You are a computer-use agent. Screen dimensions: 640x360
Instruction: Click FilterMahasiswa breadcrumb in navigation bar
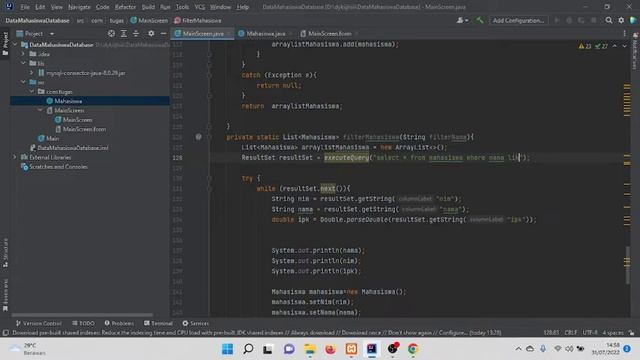point(198,20)
